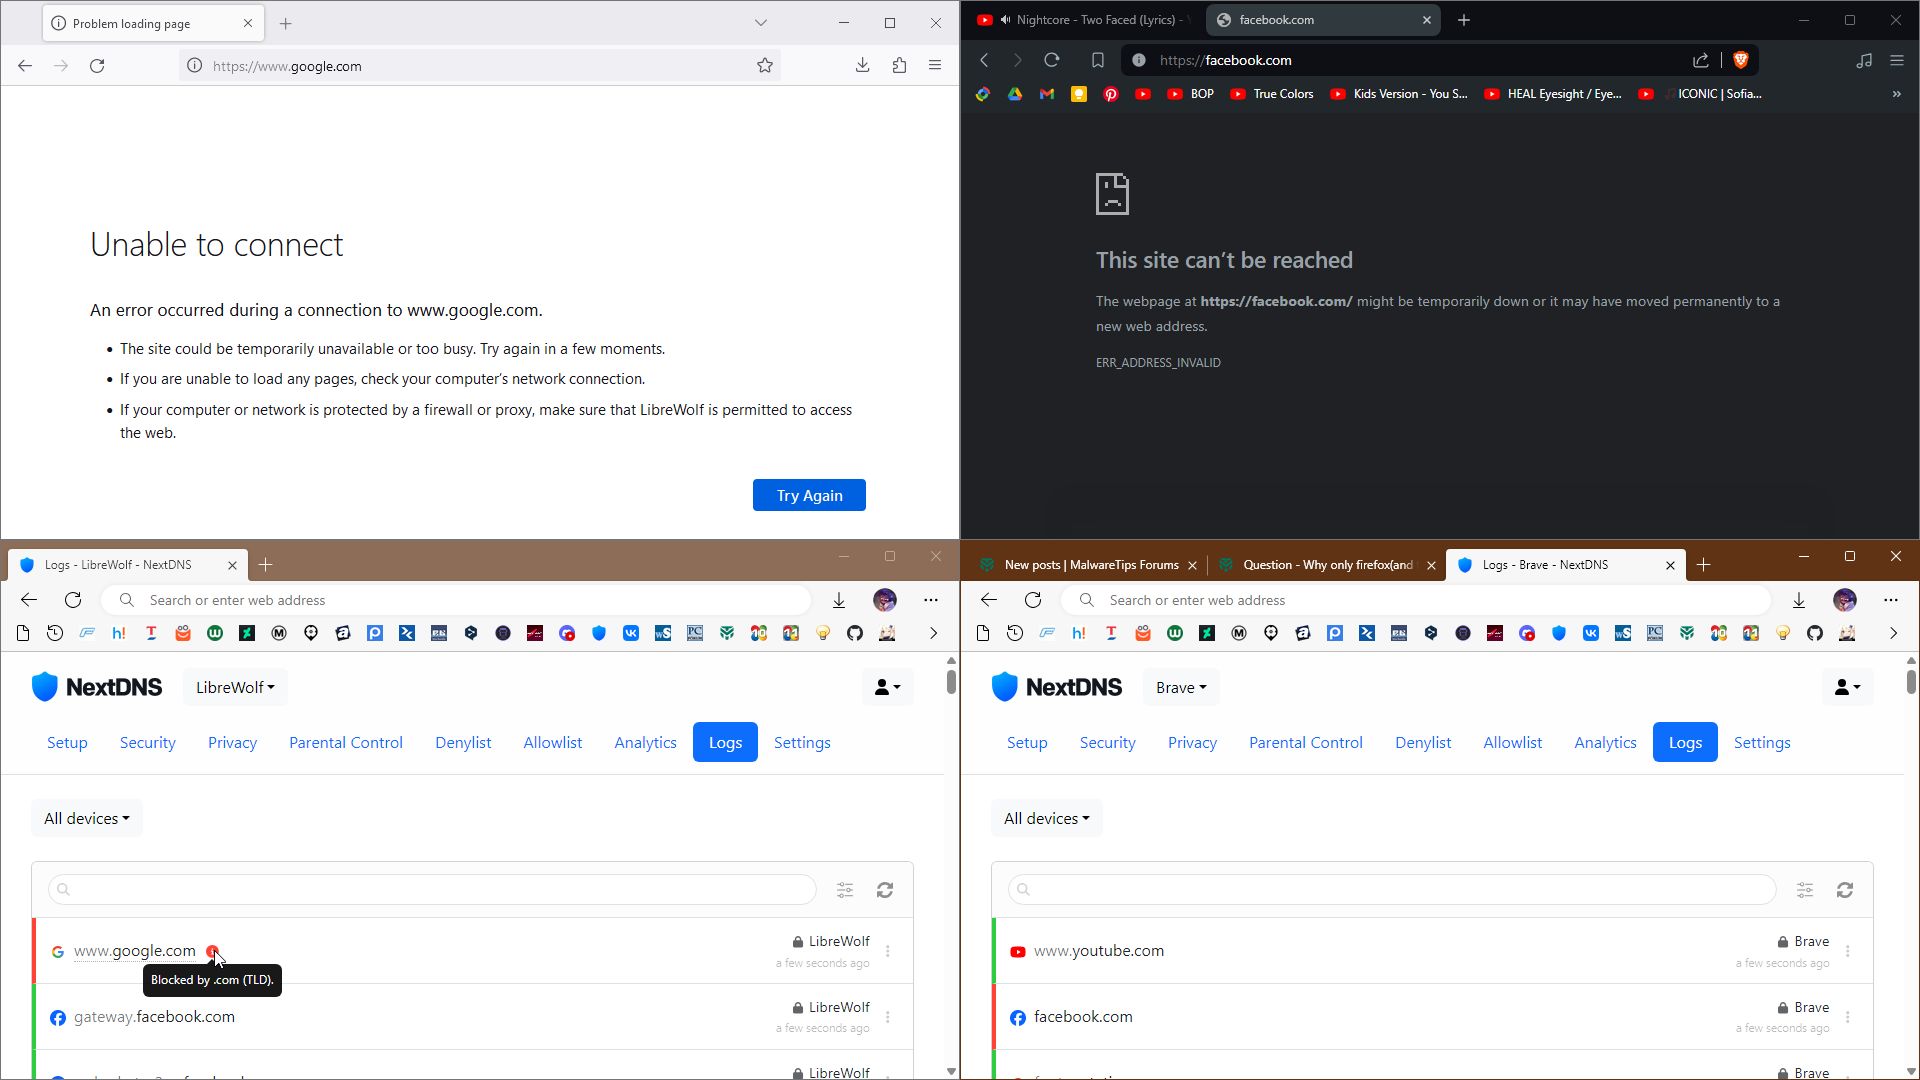Click the https://www.google.com address field

pyautogui.click(x=480, y=66)
